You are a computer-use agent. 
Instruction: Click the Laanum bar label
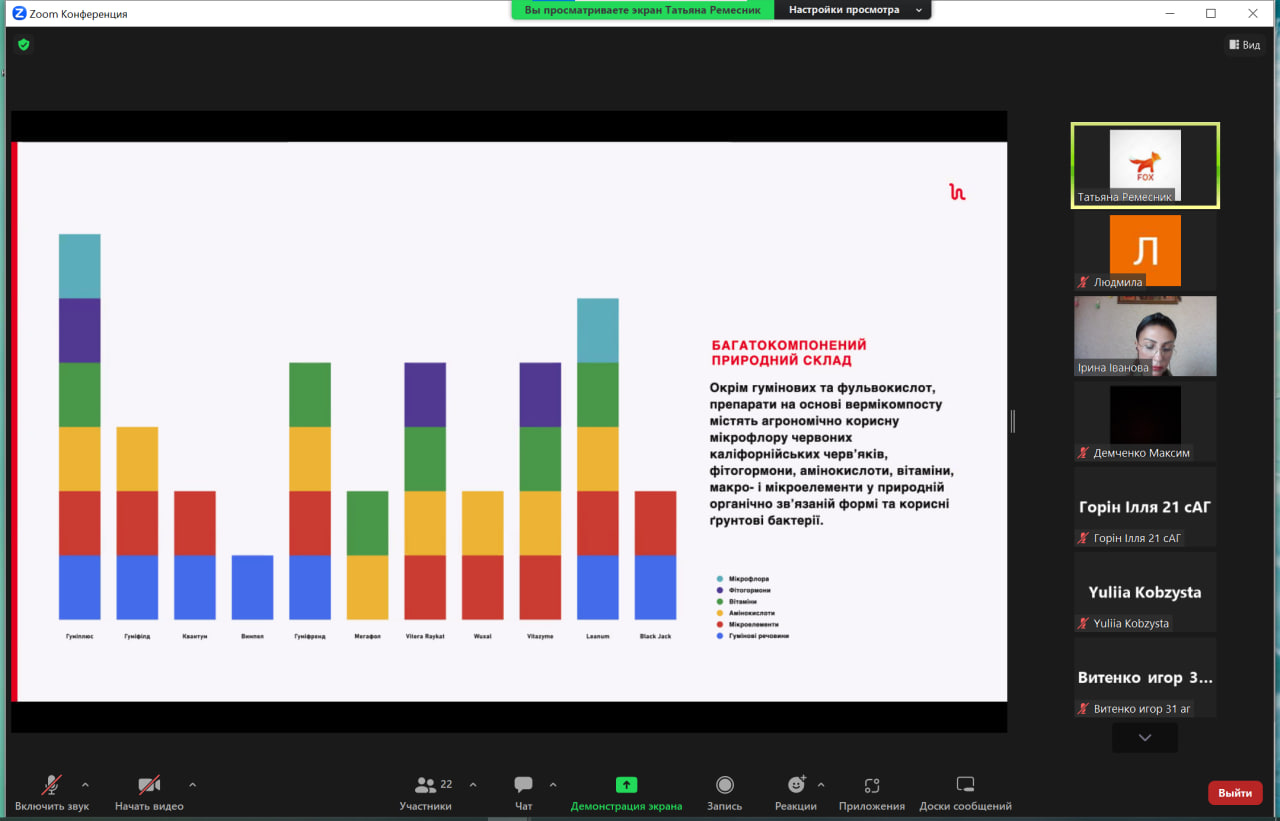[598, 636]
